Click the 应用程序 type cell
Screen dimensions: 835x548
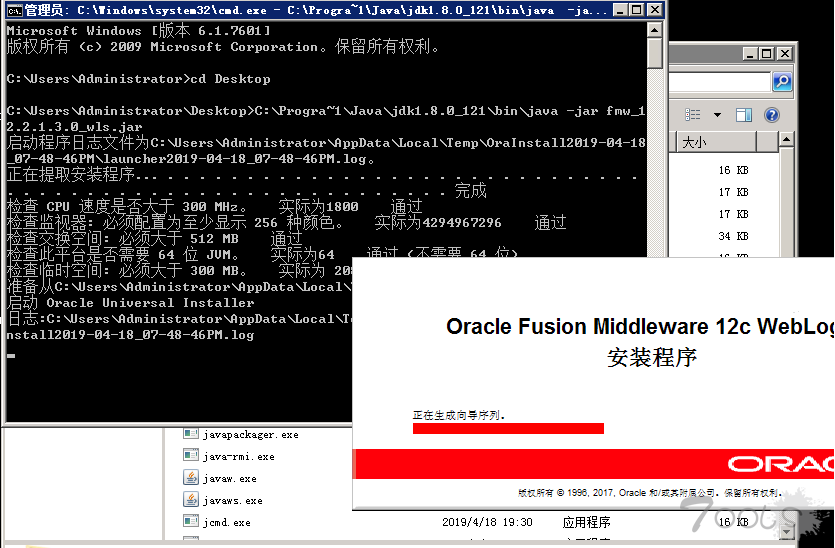[586, 522]
